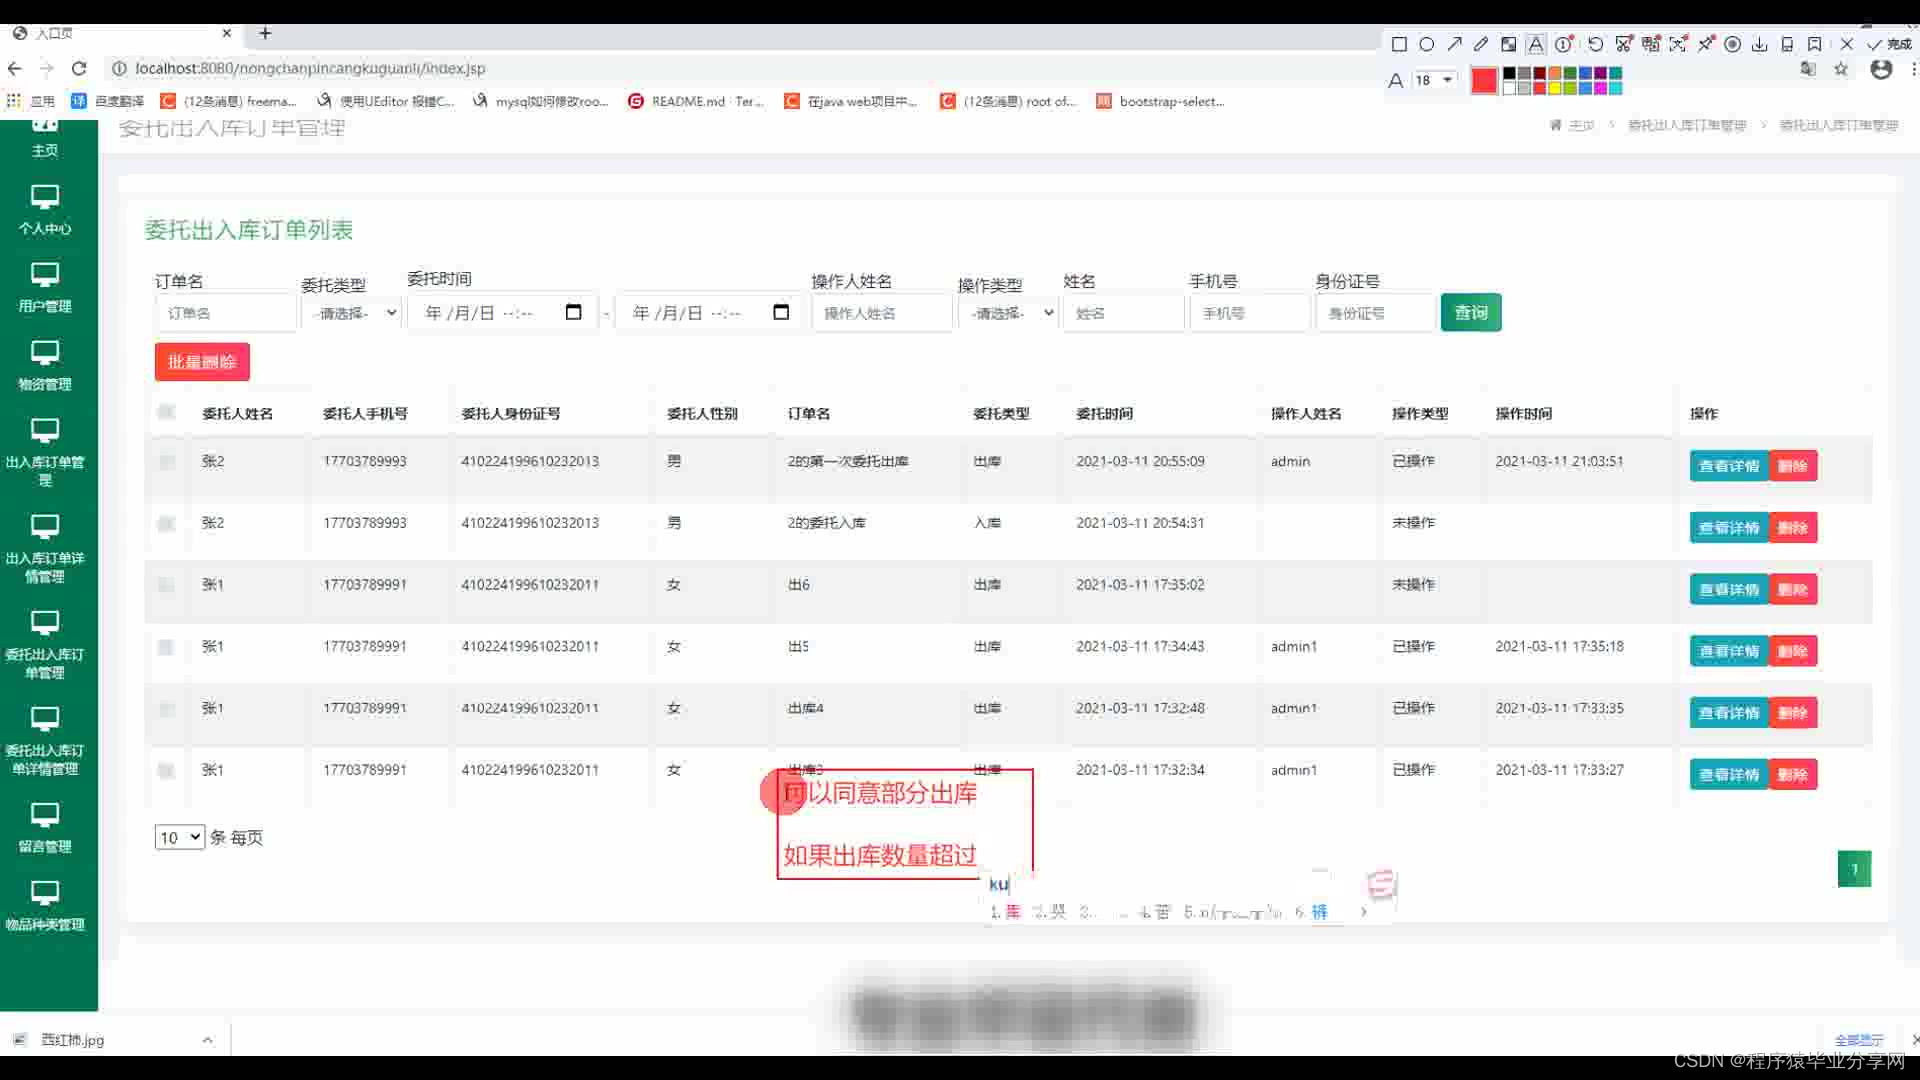The width and height of the screenshot is (1920, 1080).
Task: Open the rows-per-page dropdown showing 10
Action: [179, 837]
